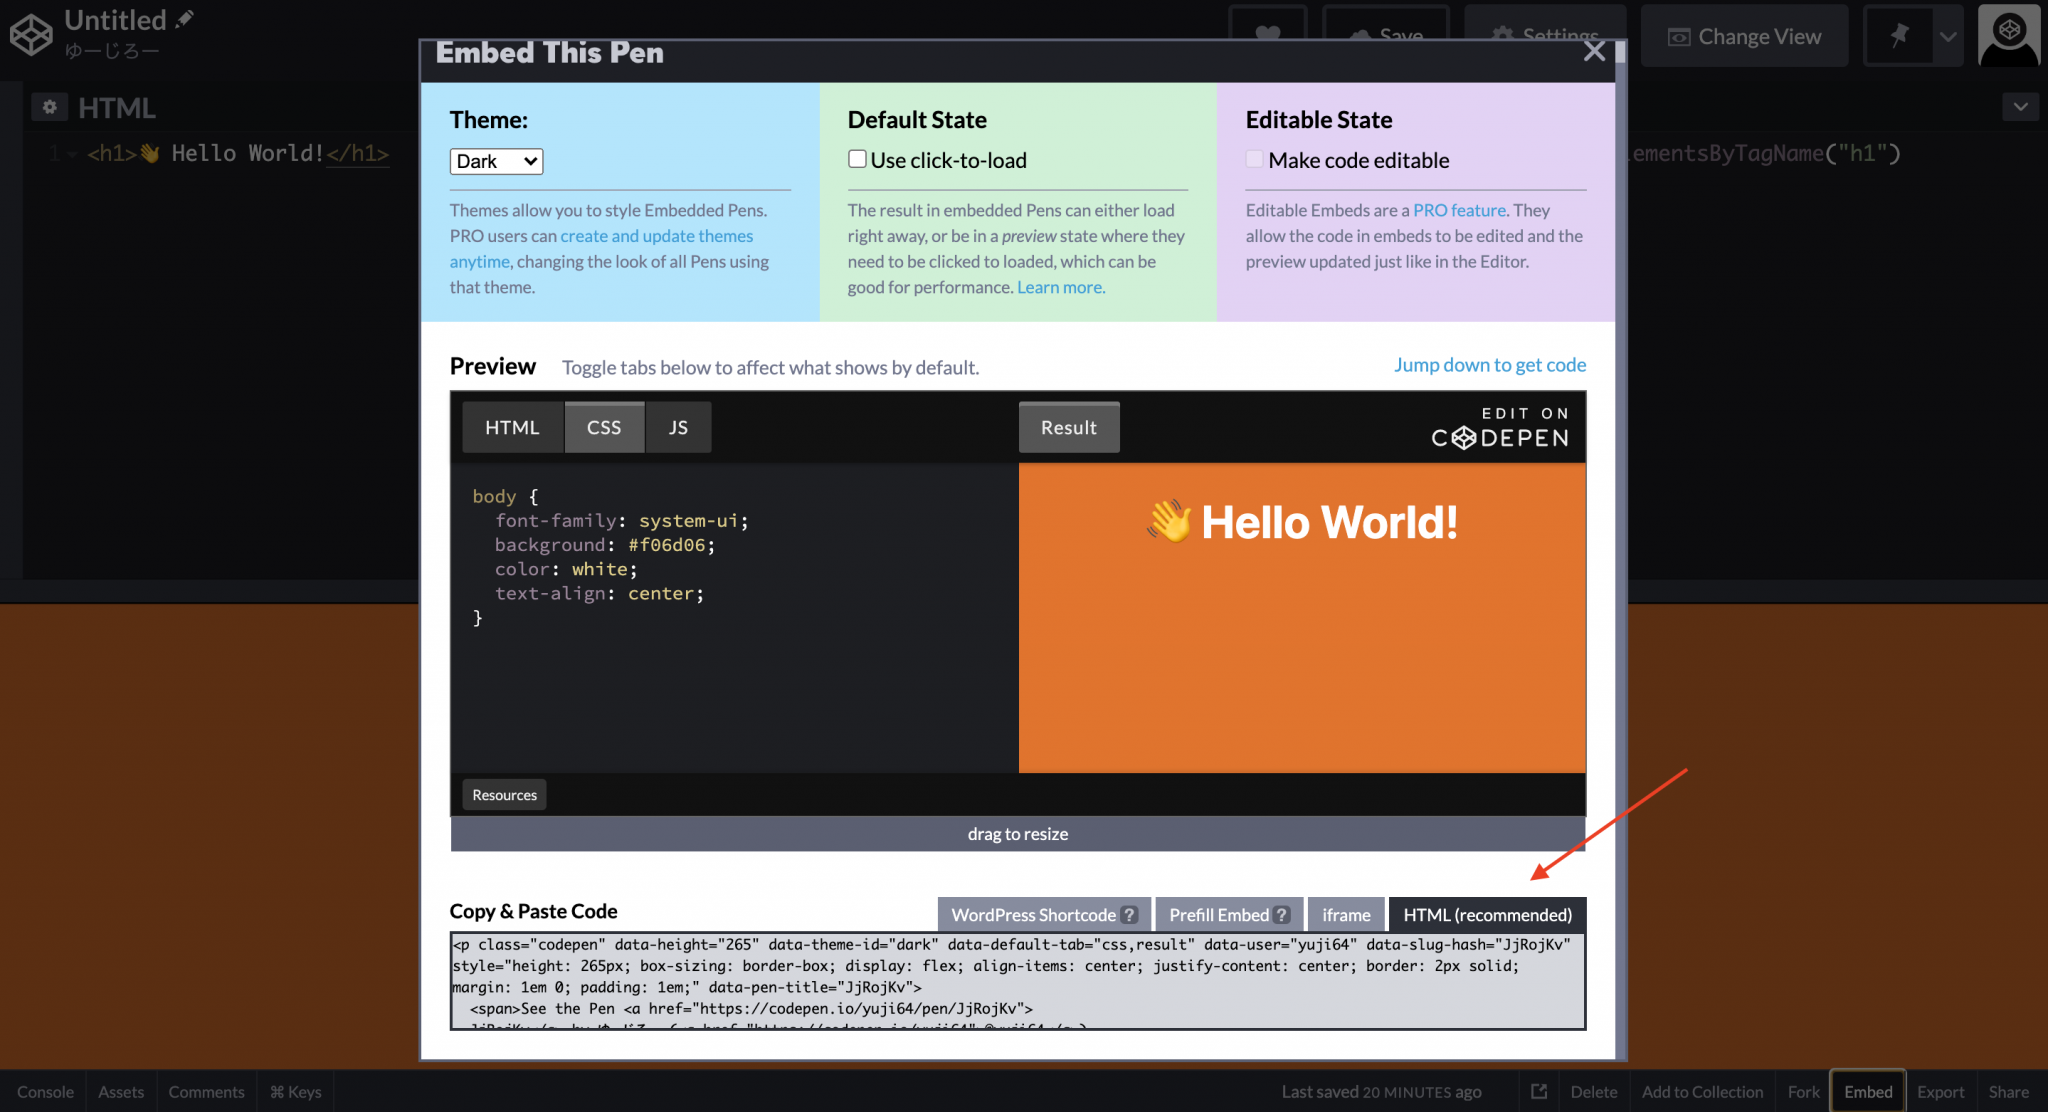
Task: Open the Theme dropdown set to Dark
Action: (496, 161)
